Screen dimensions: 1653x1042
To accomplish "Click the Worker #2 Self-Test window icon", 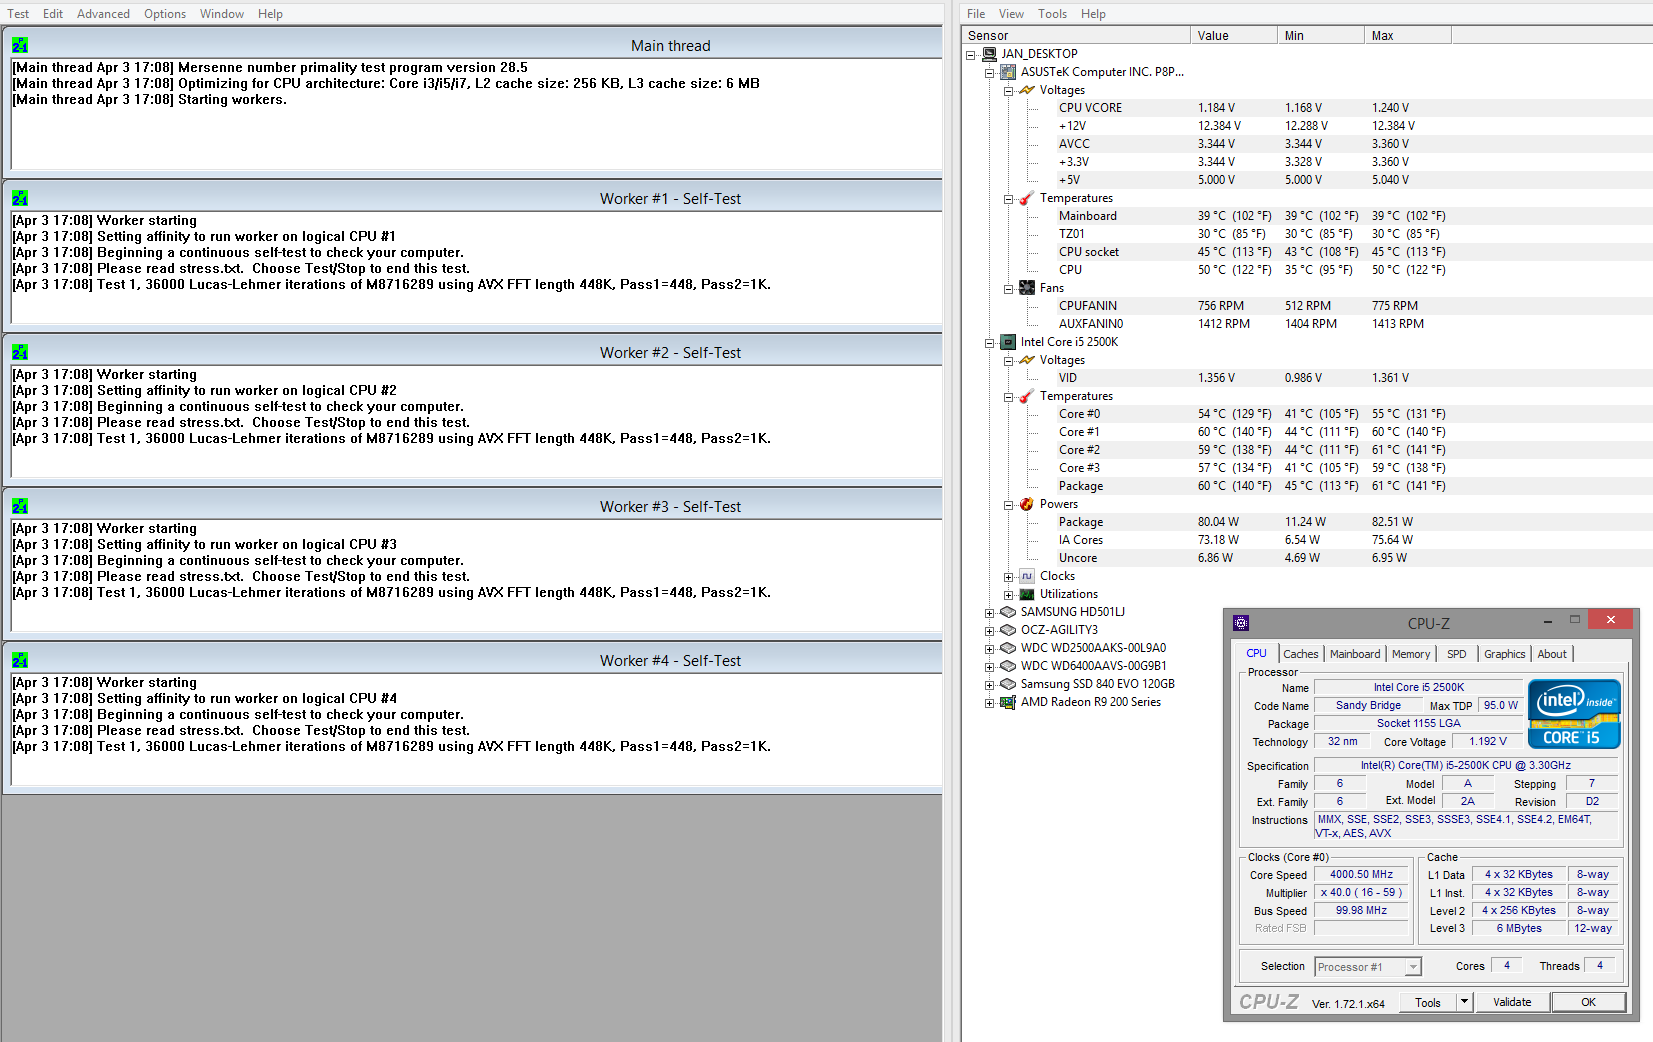I will [20, 352].
